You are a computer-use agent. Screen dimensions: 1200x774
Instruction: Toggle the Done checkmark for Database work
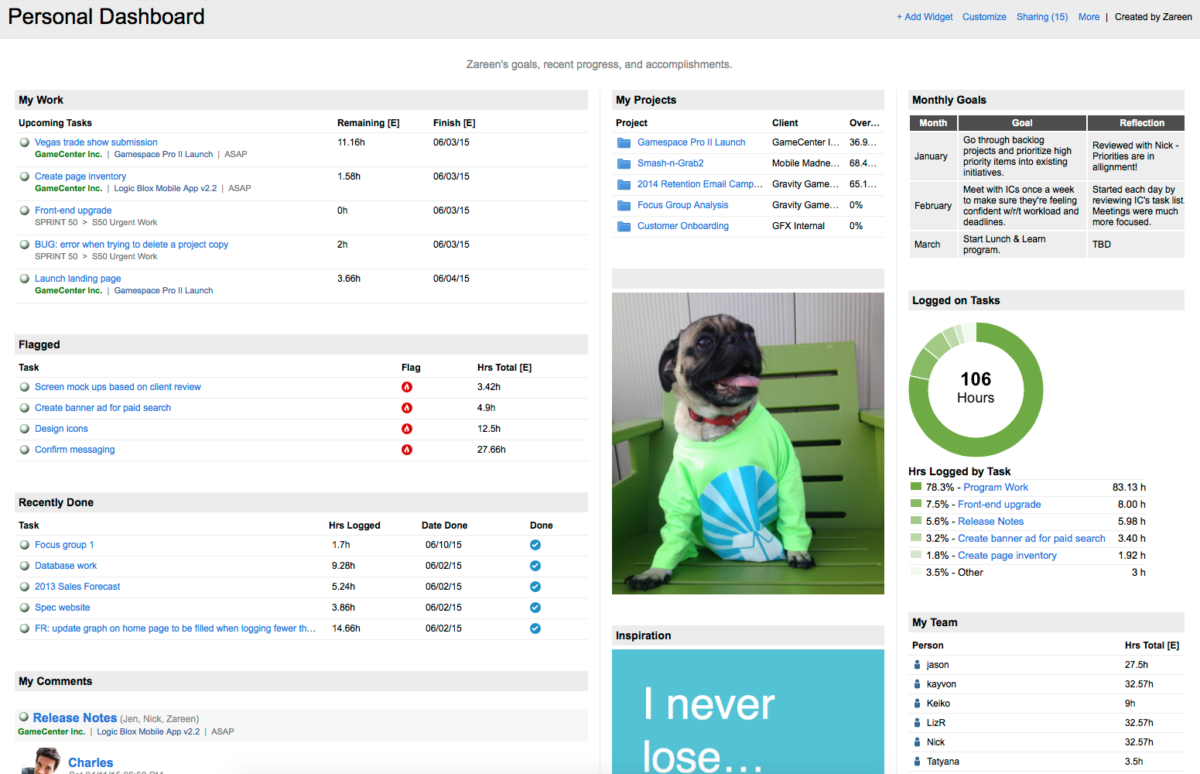click(x=535, y=566)
